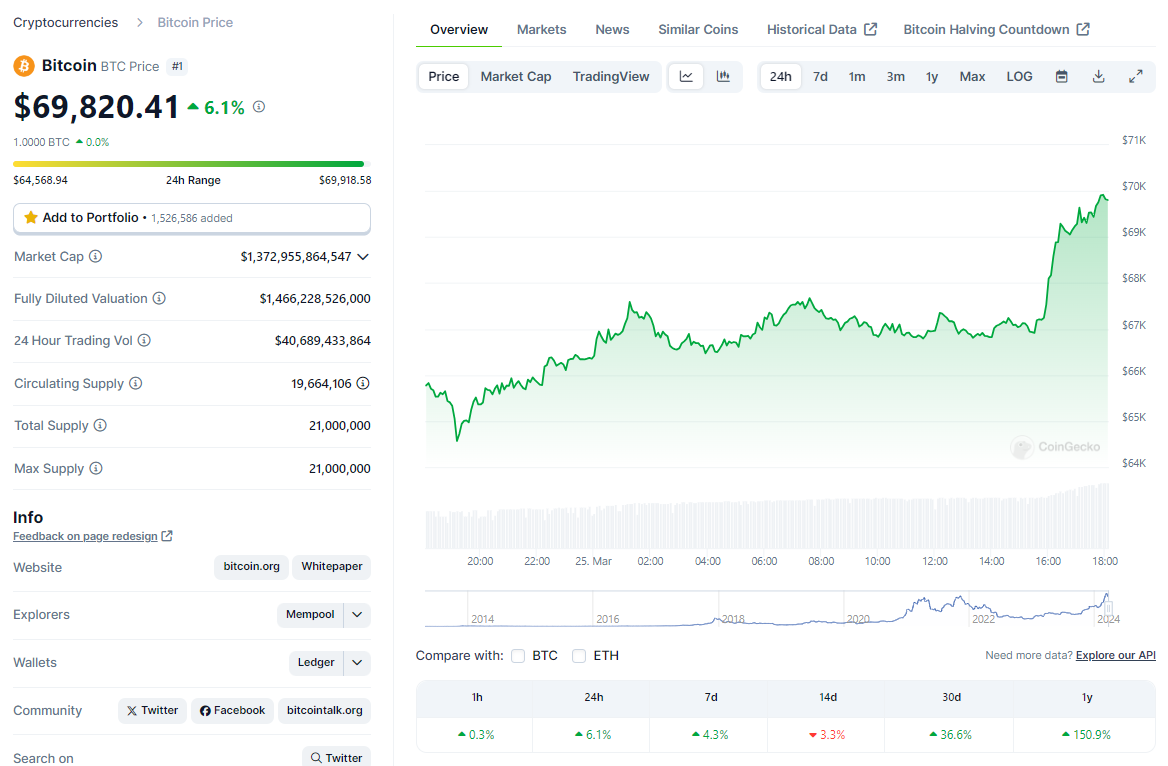Expand chart to fullscreen icon

point(1135,77)
